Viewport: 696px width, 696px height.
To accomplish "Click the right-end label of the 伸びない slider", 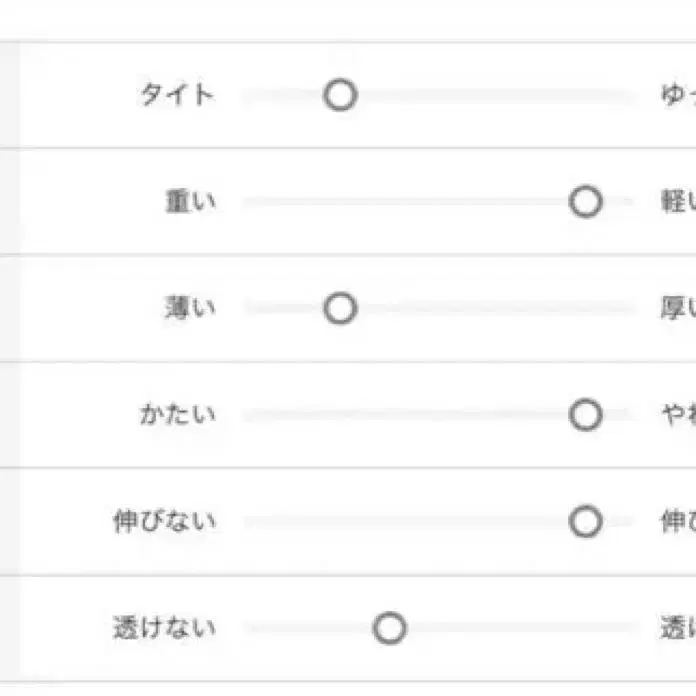I will [x=677, y=521].
